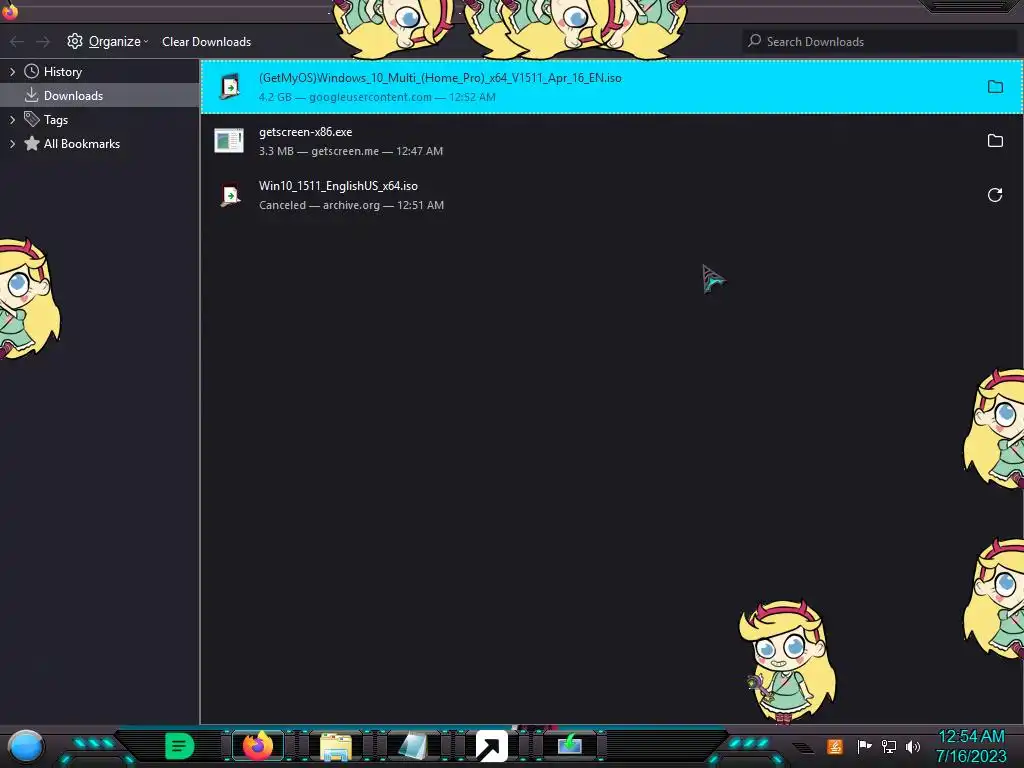Viewport: 1024px width, 768px height.
Task: Retry the canceled Win10_1511 iso download
Action: pyautogui.click(x=995, y=195)
